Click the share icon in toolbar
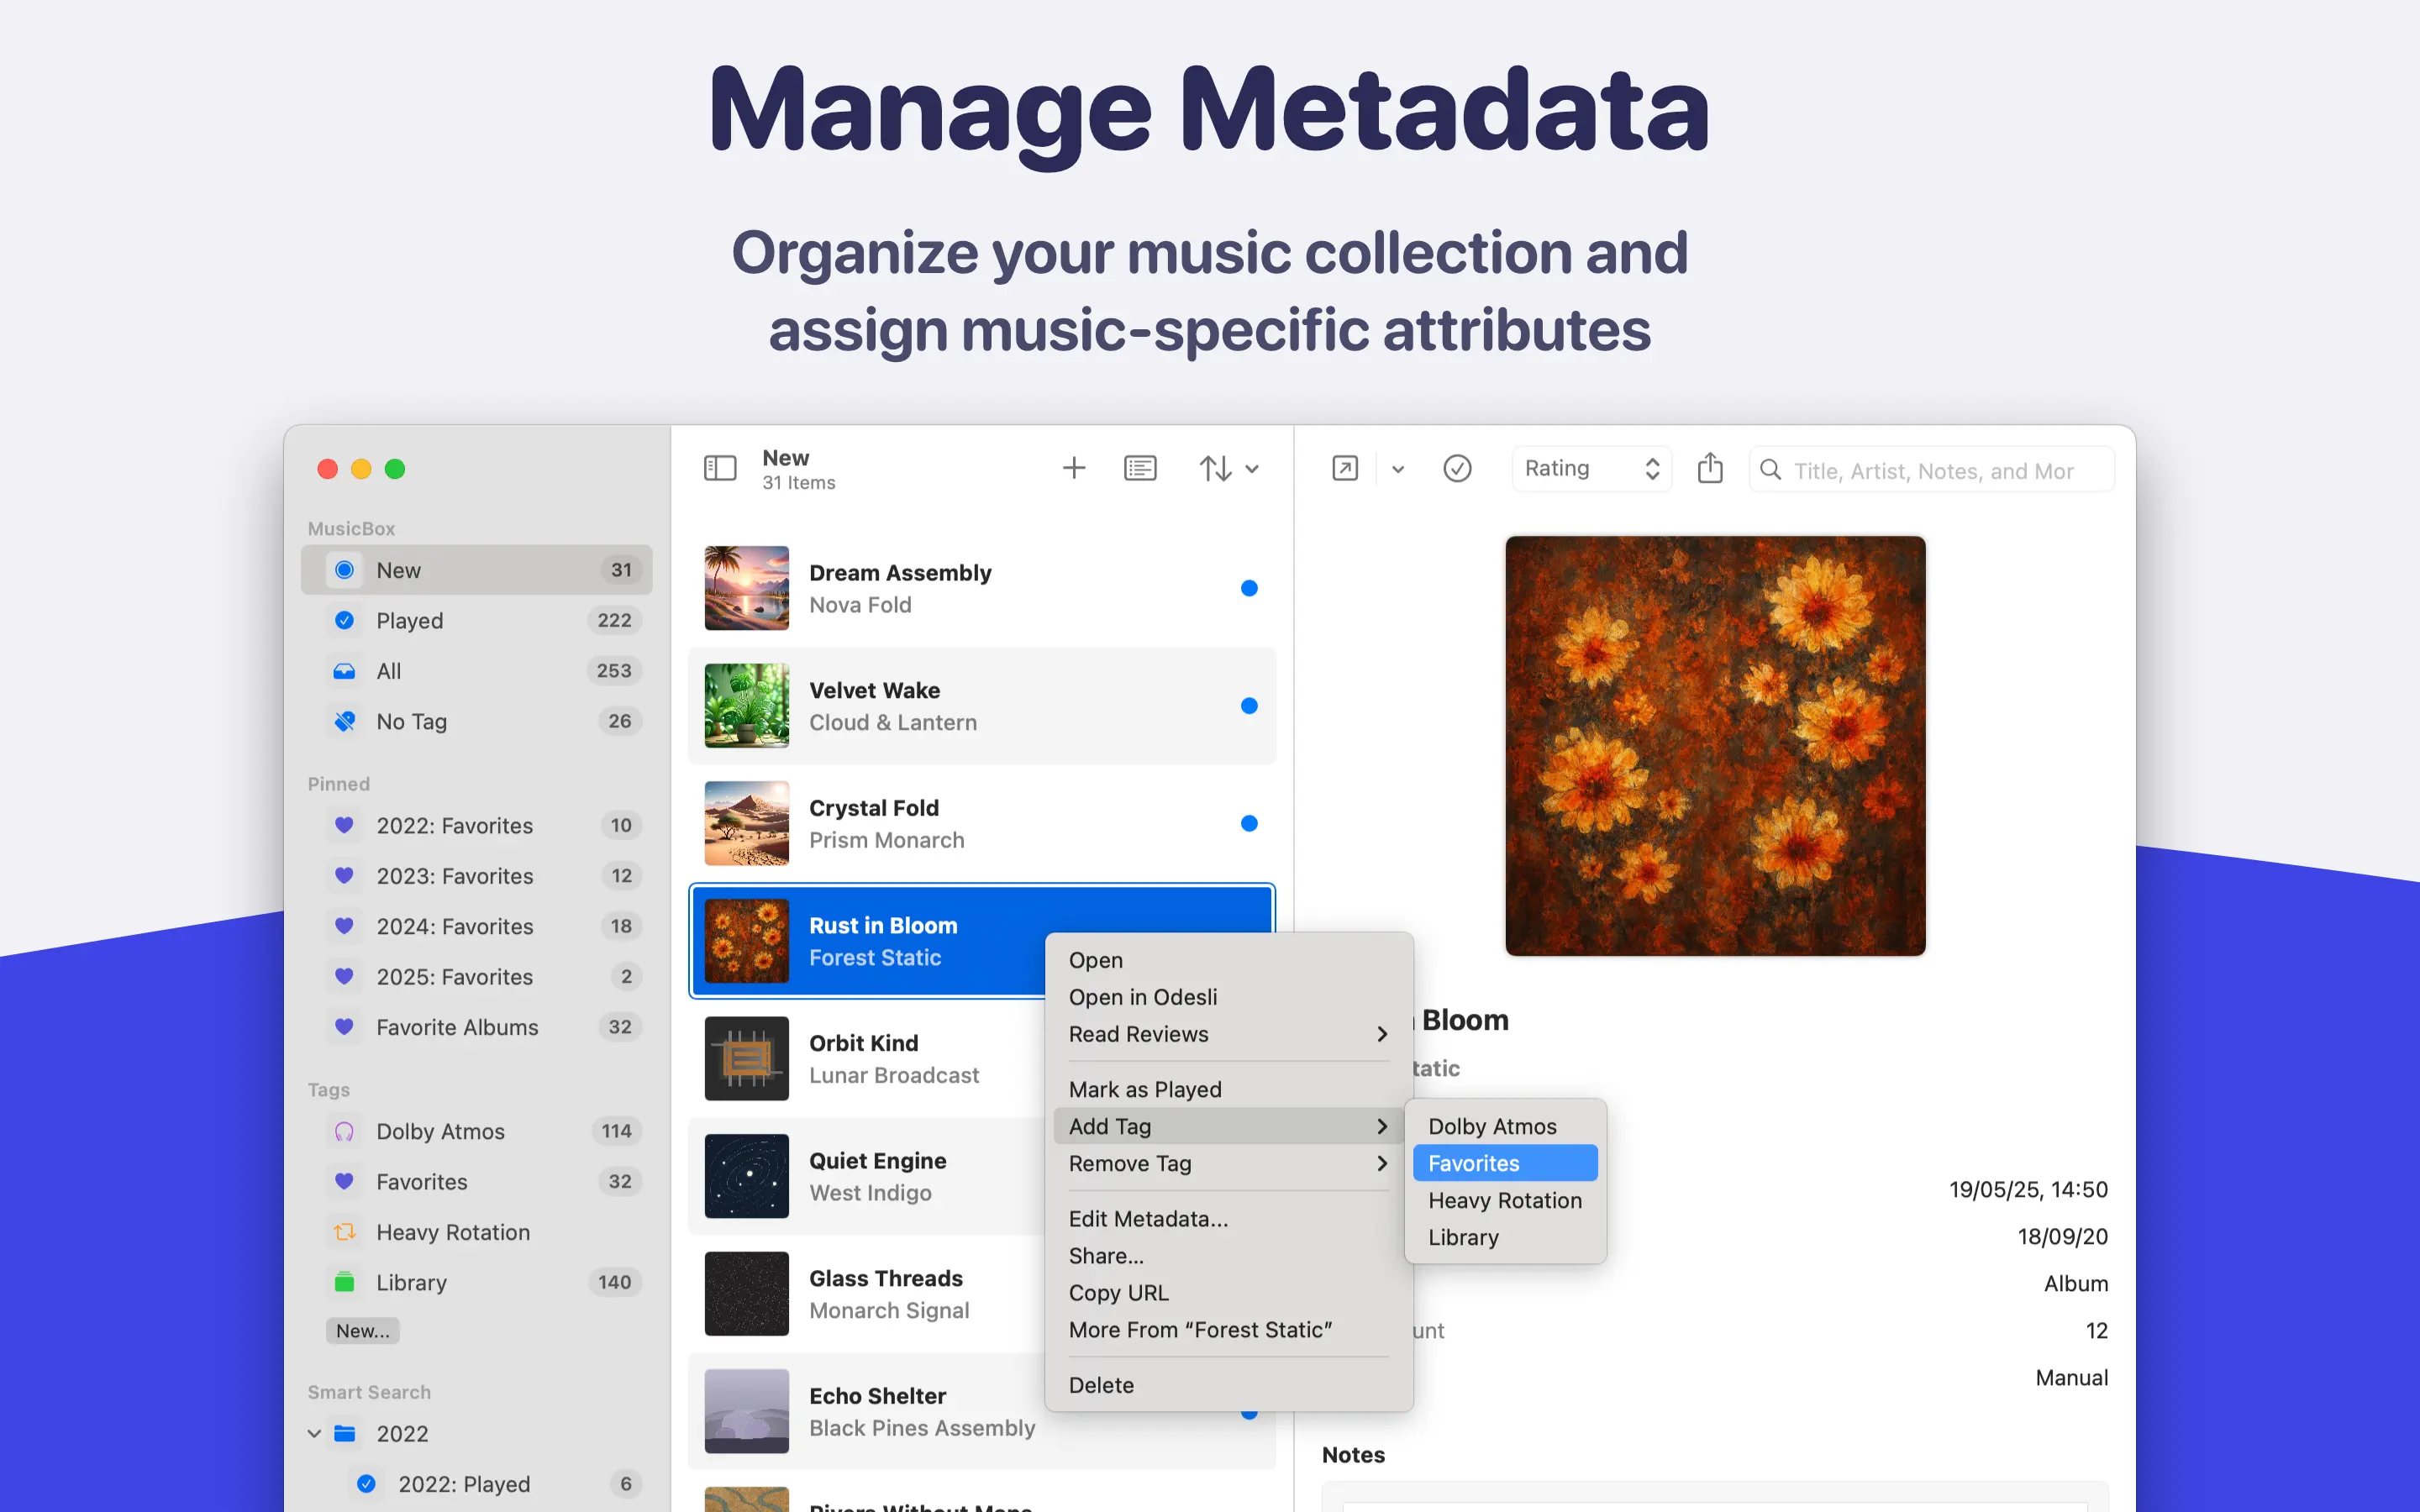The width and height of the screenshot is (2420, 1512). pyautogui.click(x=1710, y=468)
